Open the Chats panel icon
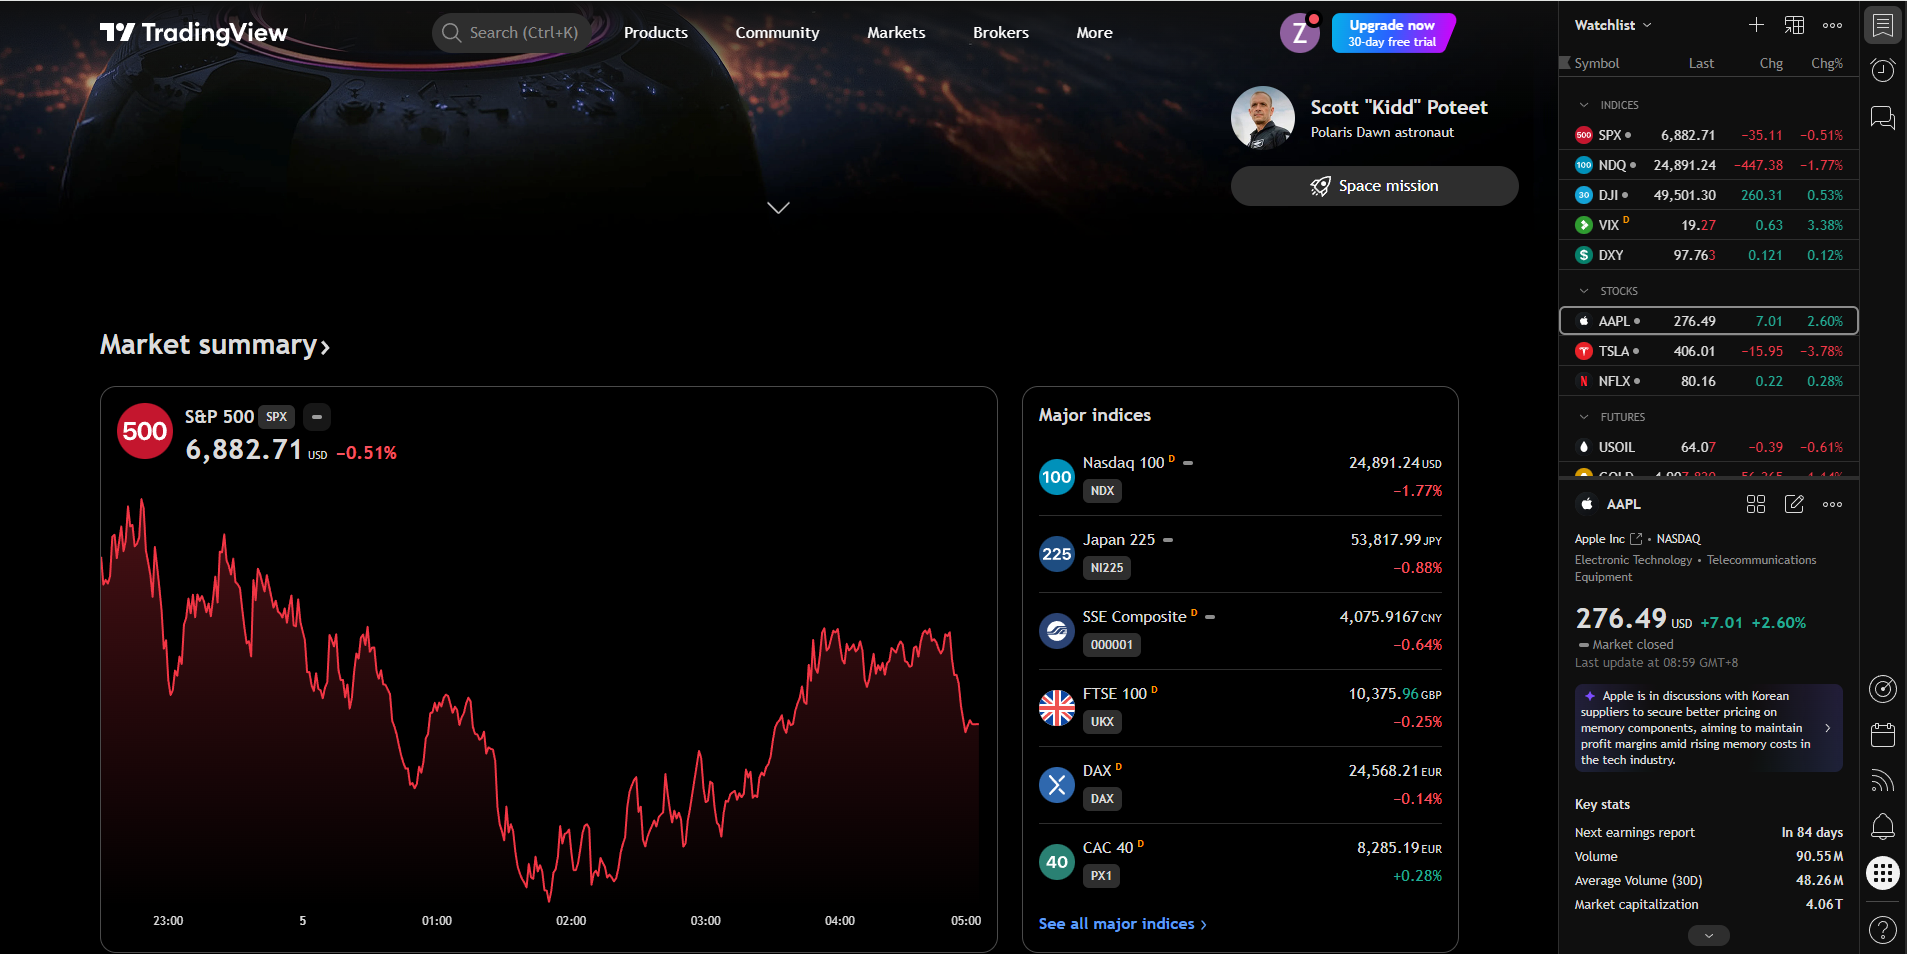 pos(1882,118)
